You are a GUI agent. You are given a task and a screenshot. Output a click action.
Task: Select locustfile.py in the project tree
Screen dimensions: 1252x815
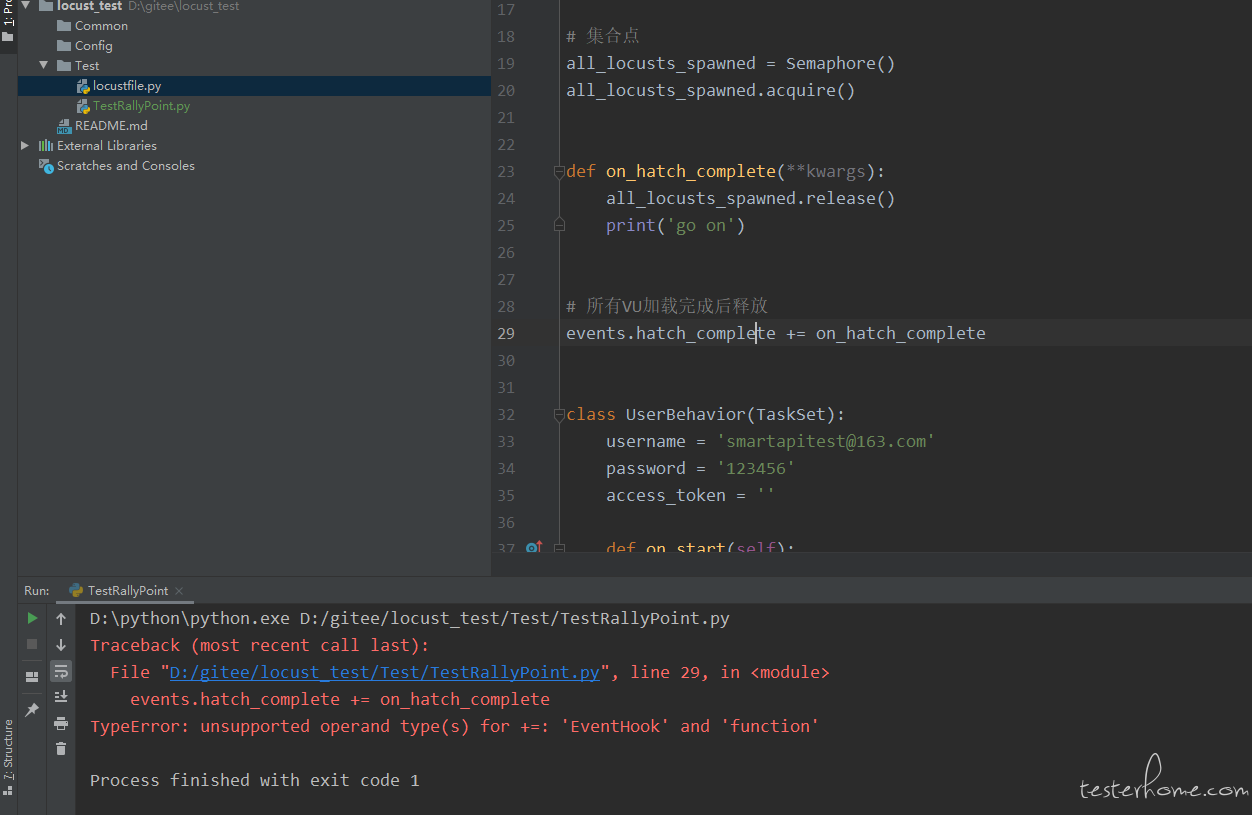point(127,86)
